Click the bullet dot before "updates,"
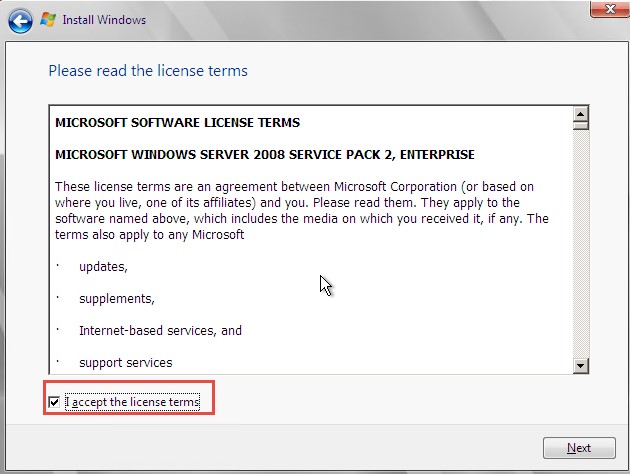Viewport: 630px width, 474px height. (59, 267)
